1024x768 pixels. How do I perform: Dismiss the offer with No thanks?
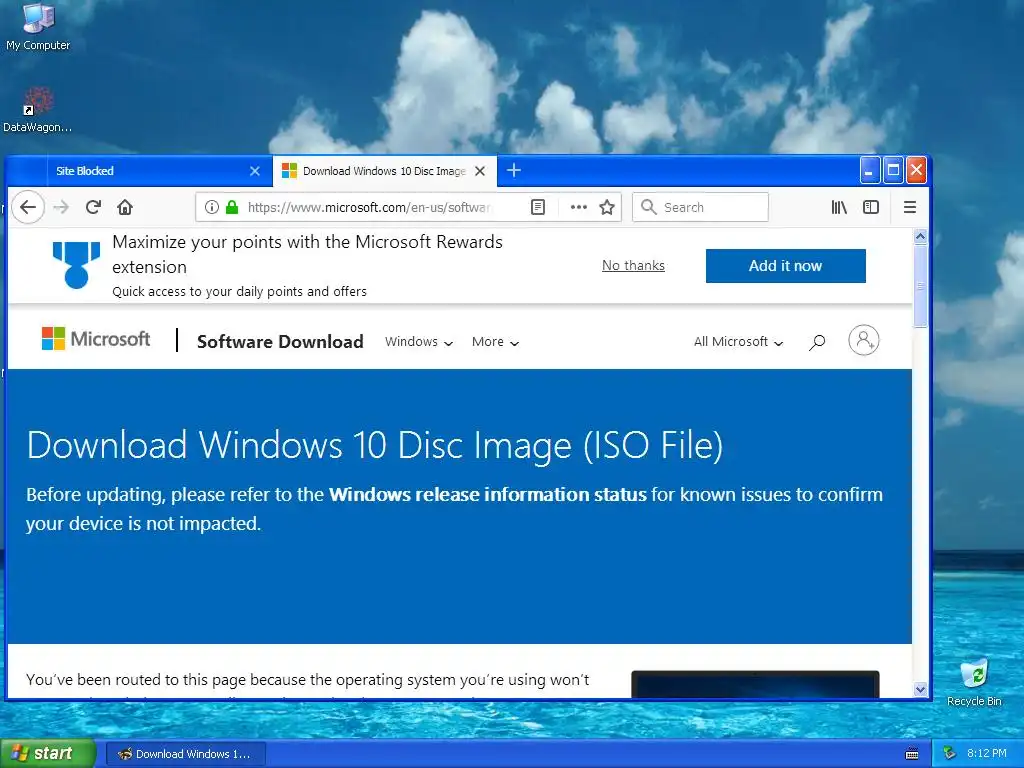633,265
